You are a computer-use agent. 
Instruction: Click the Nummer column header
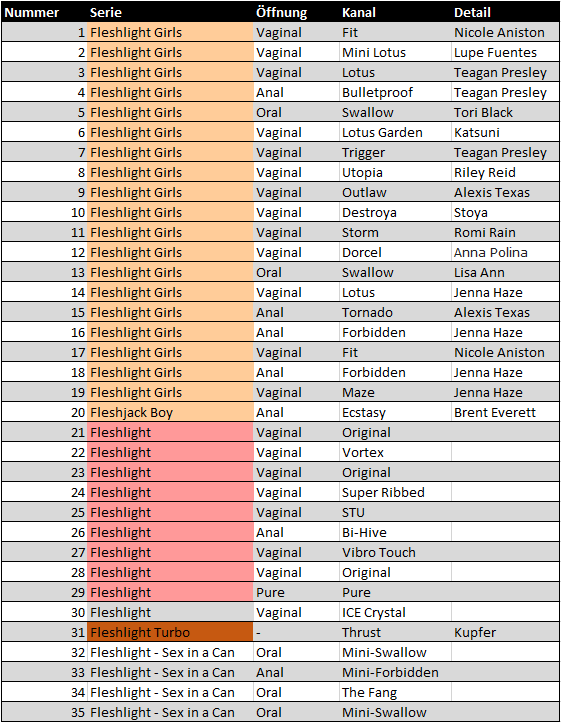click(44, 12)
